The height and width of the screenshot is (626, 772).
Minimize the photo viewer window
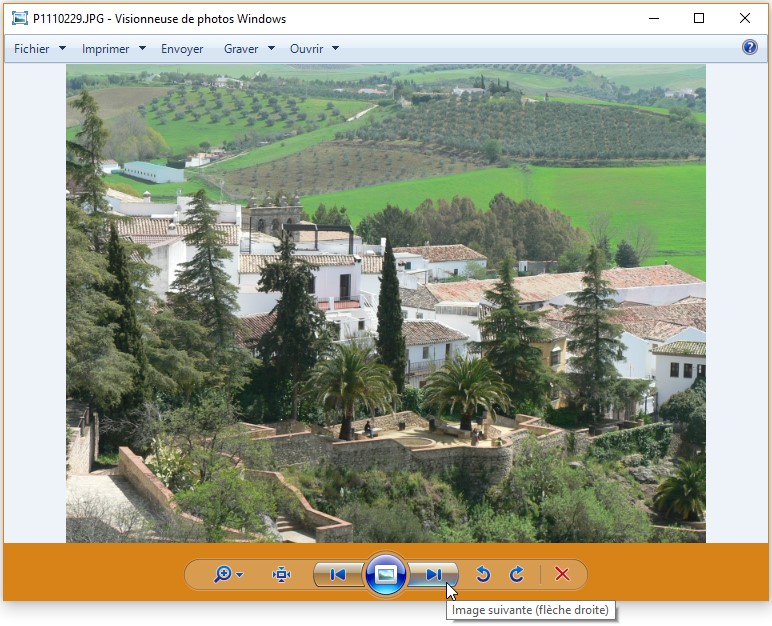click(654, 19)
